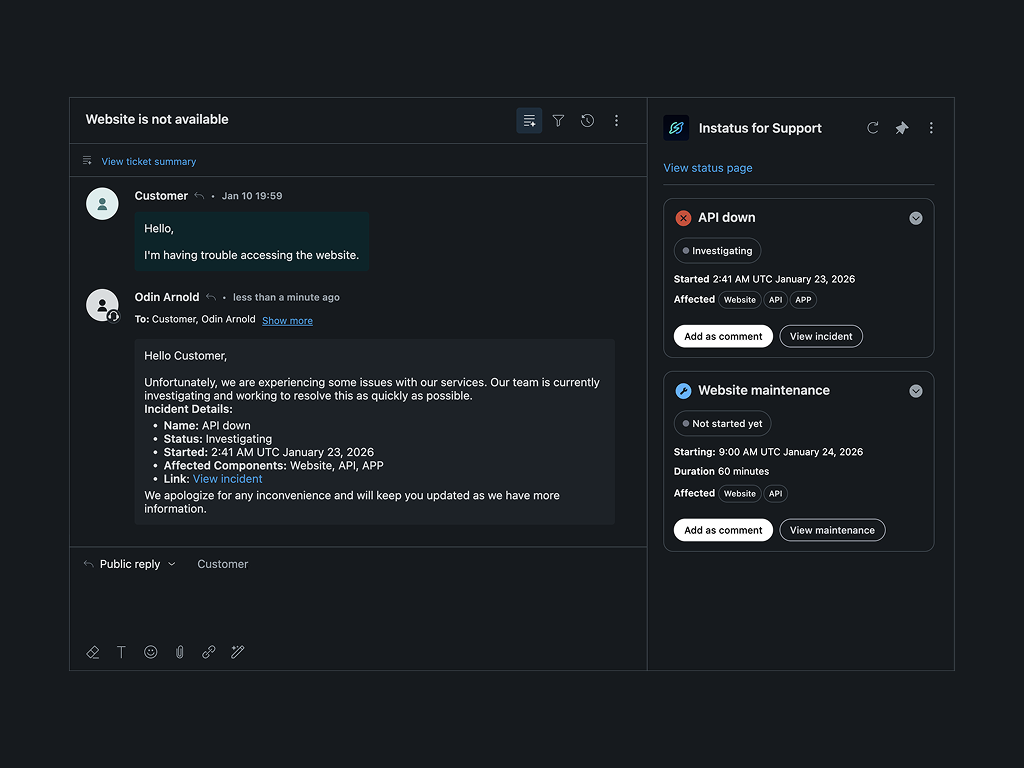Add API down incident as comment
Image resolution: width=1024 pixels, height=768 pixels.
coord(722,336)
